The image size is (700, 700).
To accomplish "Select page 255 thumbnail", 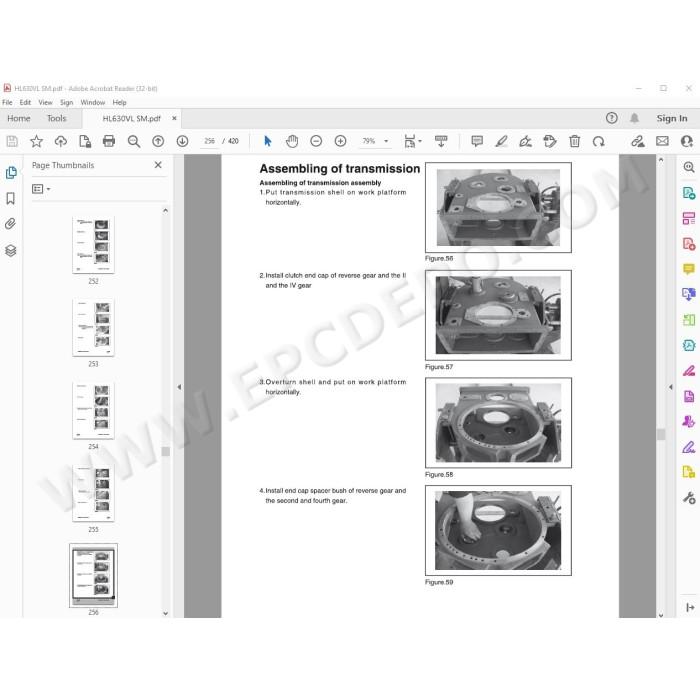I will (93, 493).
